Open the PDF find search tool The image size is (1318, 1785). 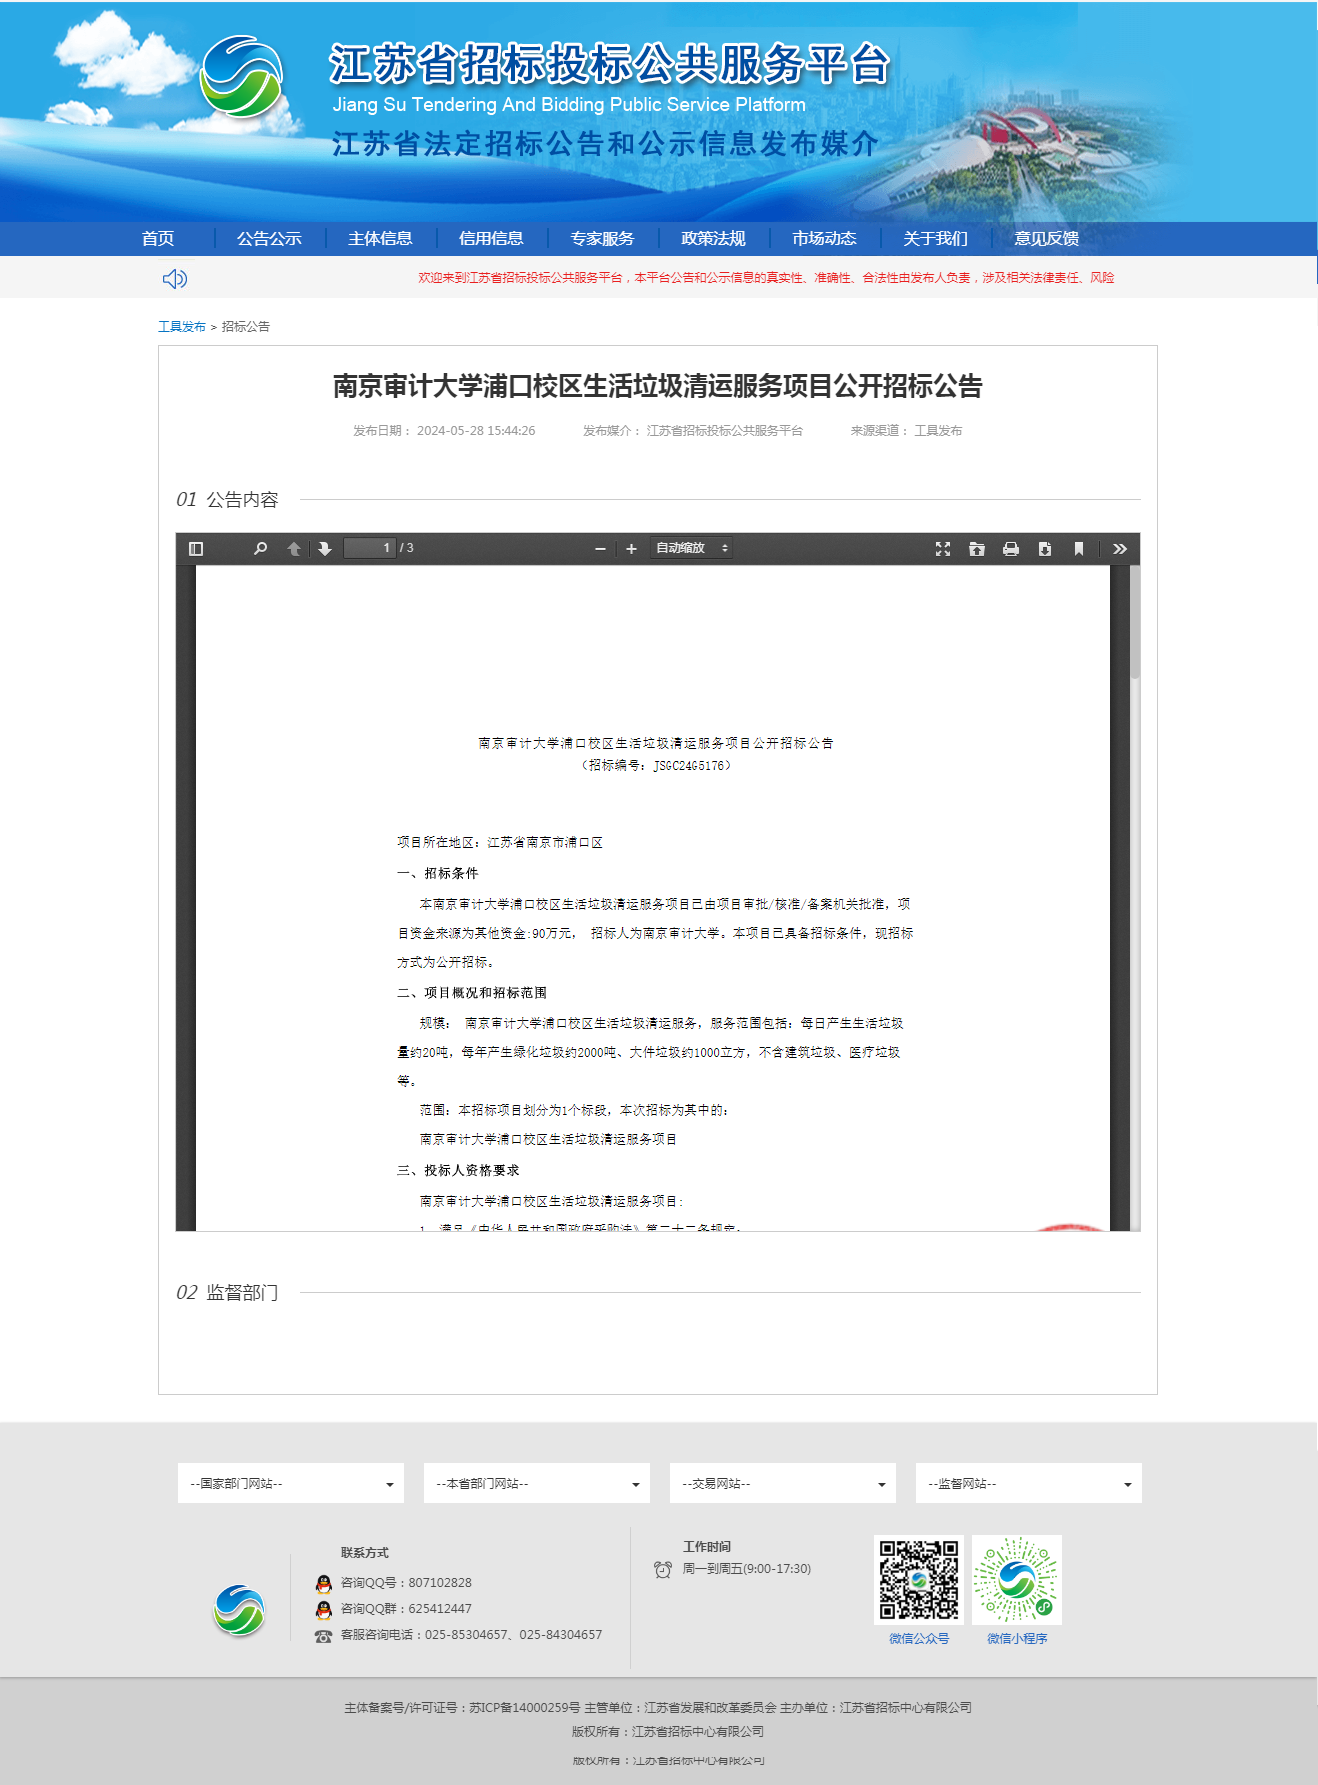[260, 548]
